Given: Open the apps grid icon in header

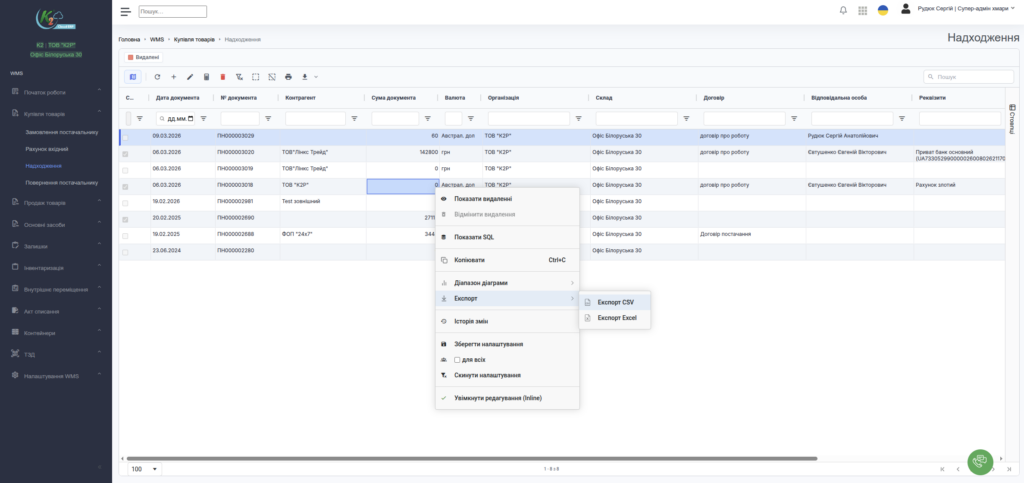Looking at the screenshot, I should (x=863, y=11).
